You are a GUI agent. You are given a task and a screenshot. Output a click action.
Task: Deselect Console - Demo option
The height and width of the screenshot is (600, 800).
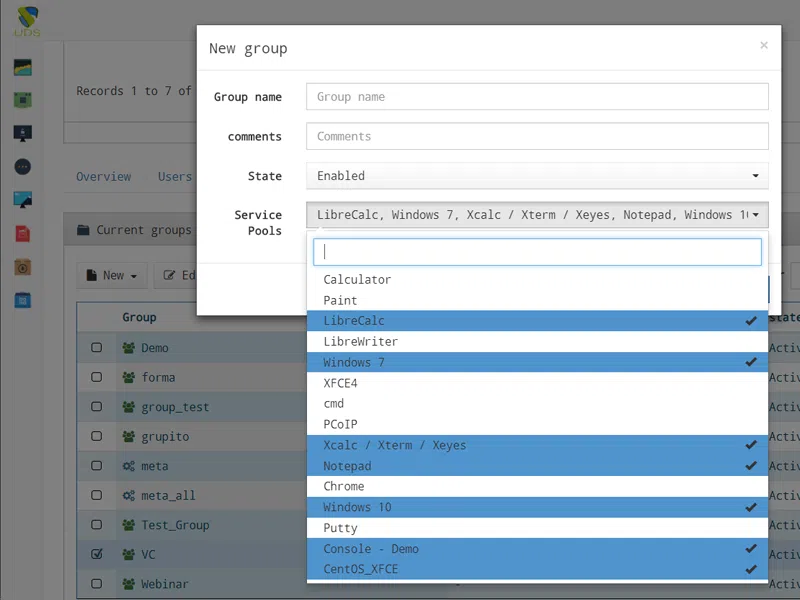(x=537, y=549)
